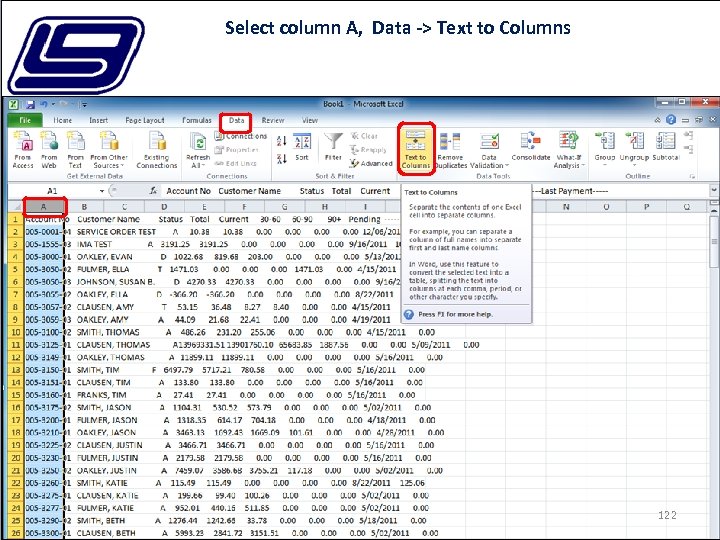Select column N header
Screen dimensions: 720x540
[566, 207]
